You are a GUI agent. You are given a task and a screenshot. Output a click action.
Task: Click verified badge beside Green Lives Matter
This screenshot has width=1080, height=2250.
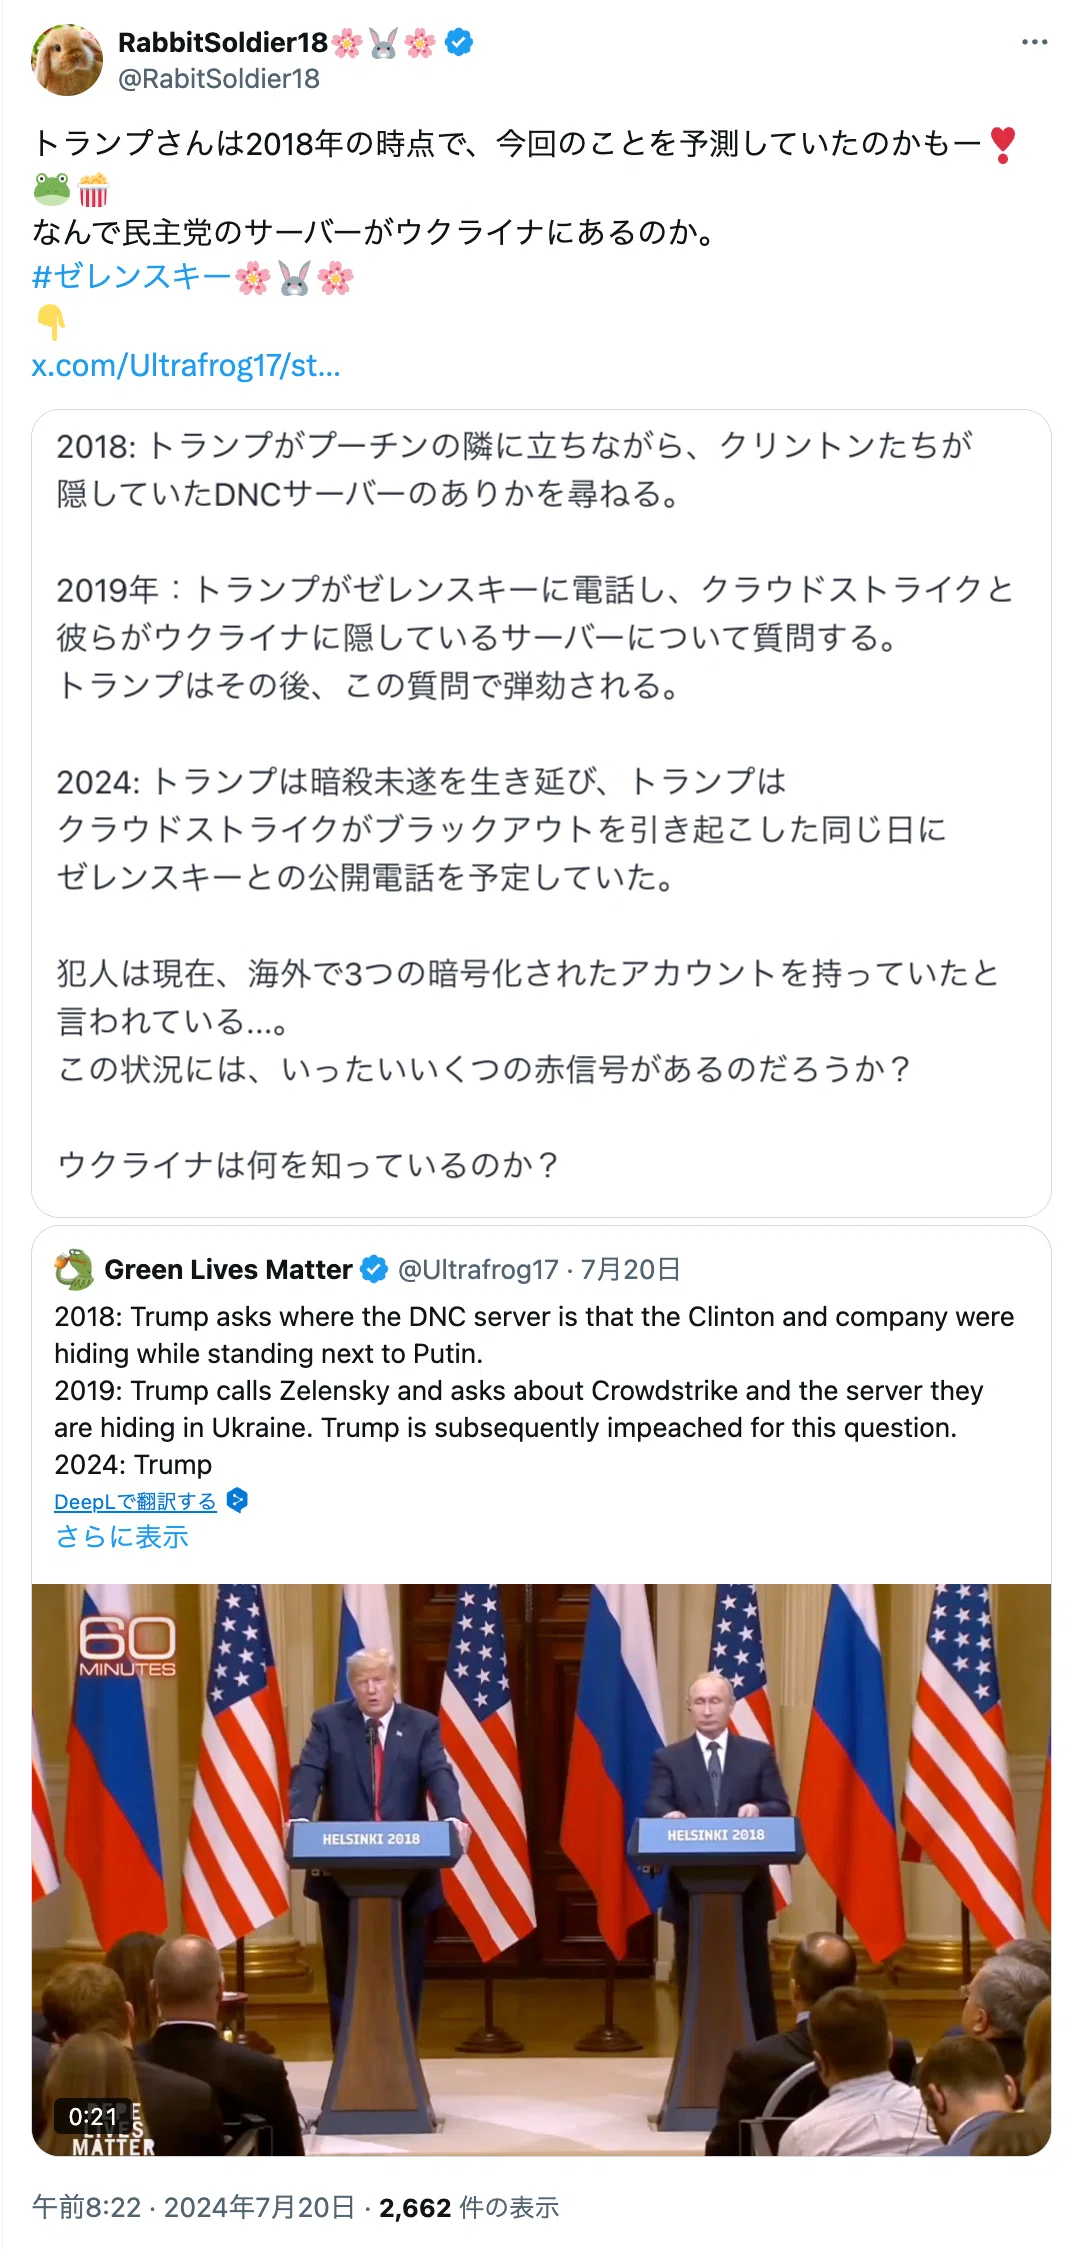coord(373,1269)
